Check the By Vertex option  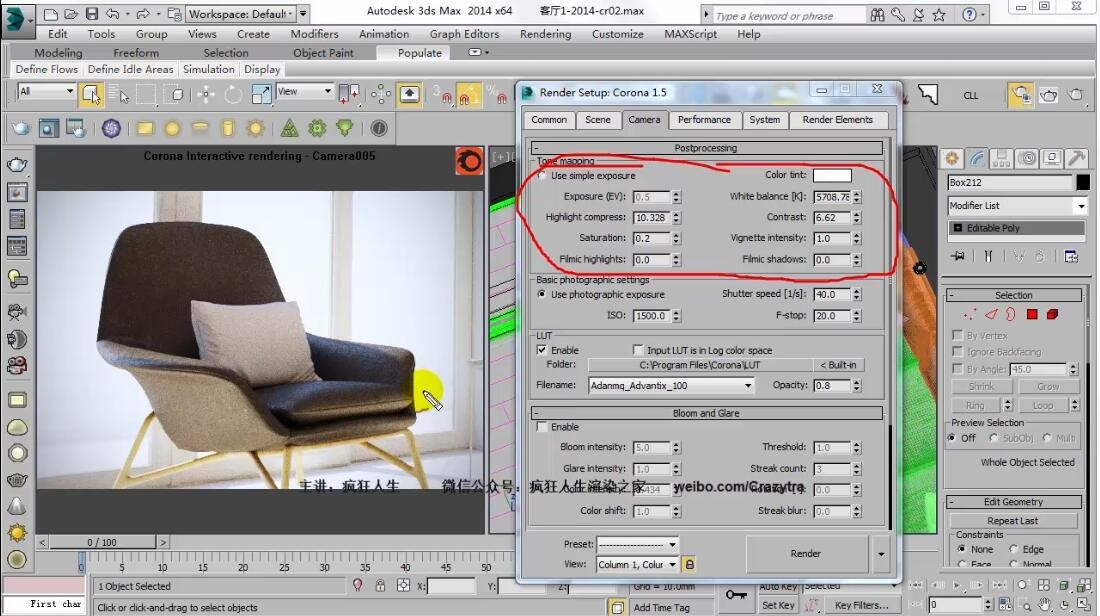coord(958,335)
